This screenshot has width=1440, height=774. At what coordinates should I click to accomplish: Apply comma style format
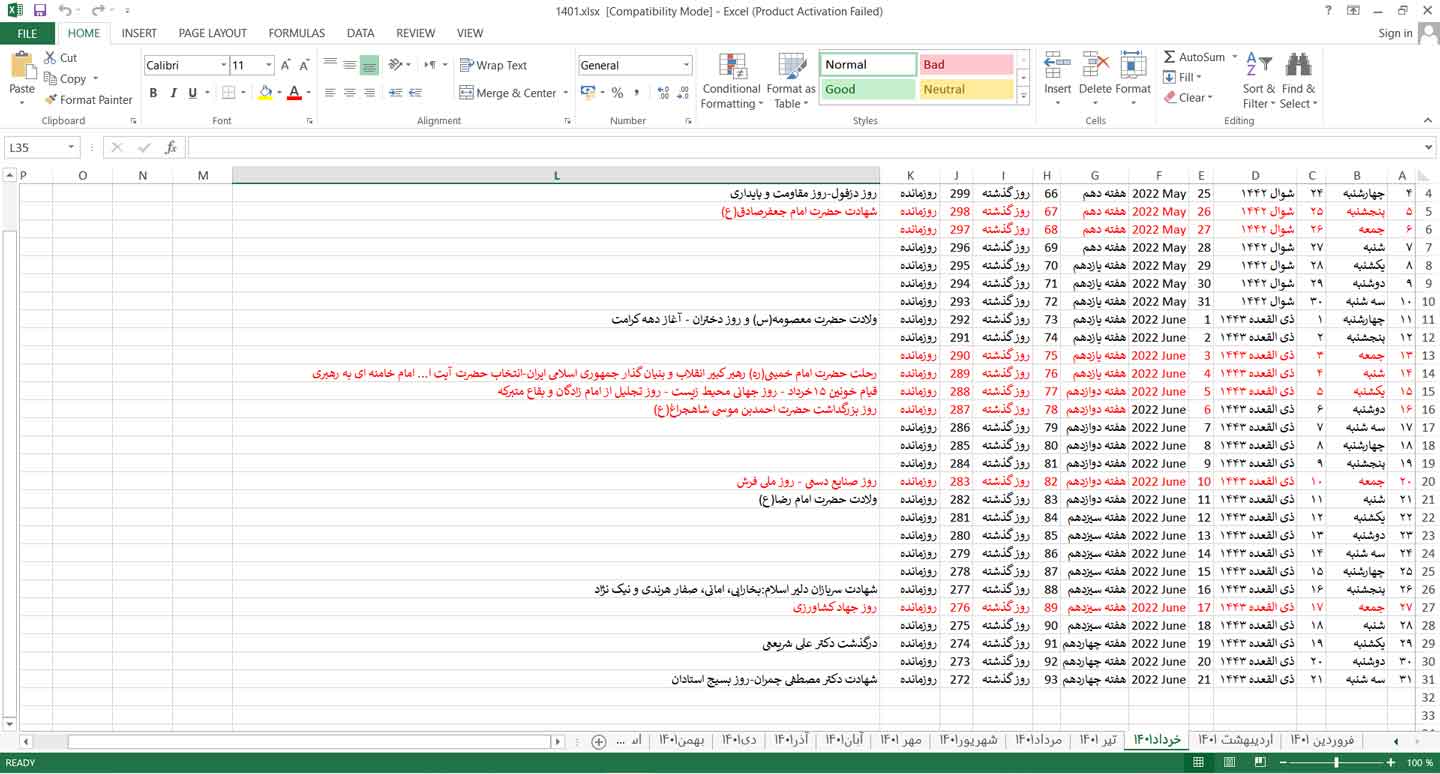638,93
